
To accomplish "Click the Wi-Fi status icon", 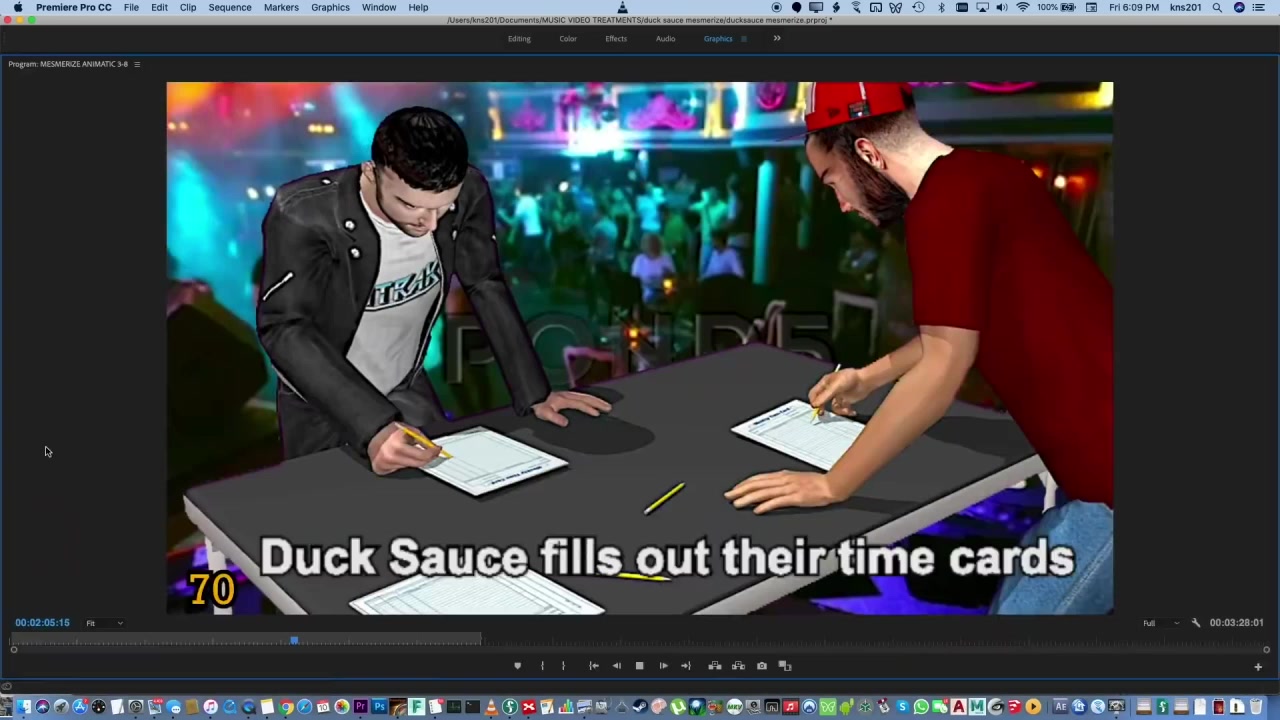I will tap(1022, 7).
